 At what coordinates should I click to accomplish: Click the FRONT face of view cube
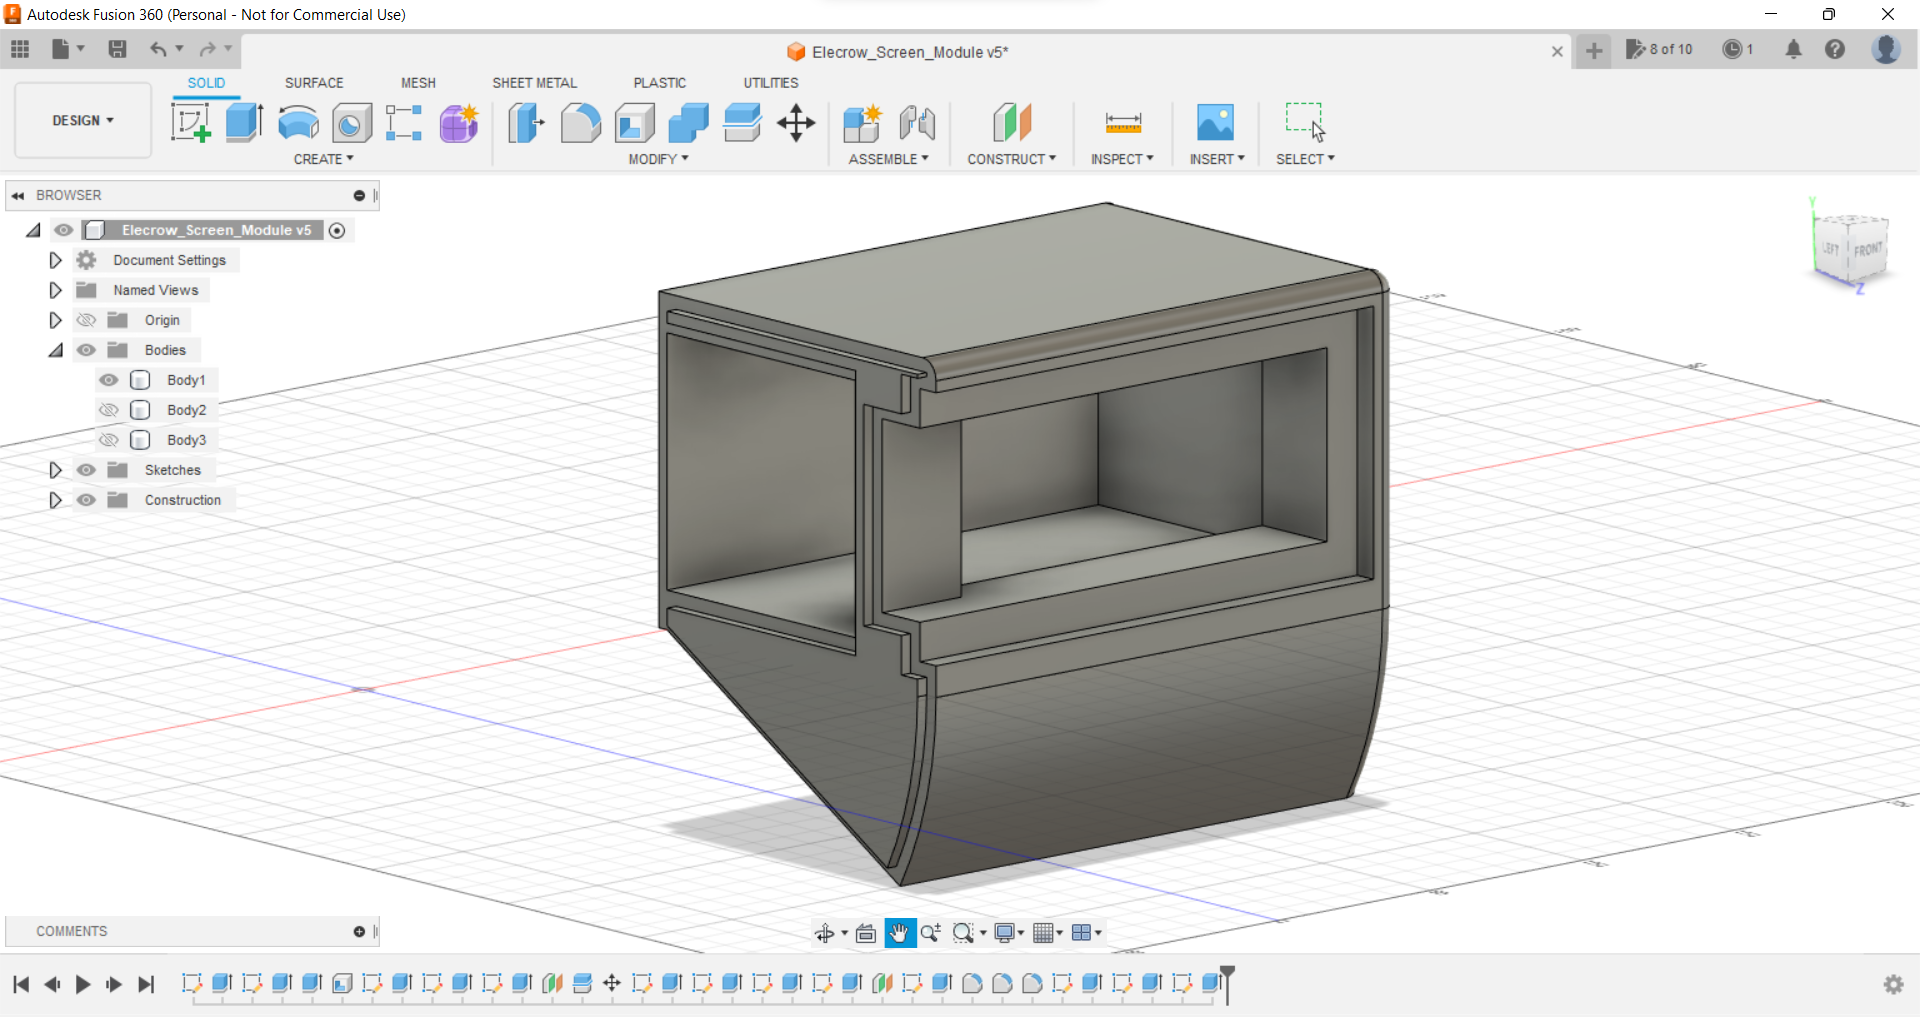[x=1866, y=250]
